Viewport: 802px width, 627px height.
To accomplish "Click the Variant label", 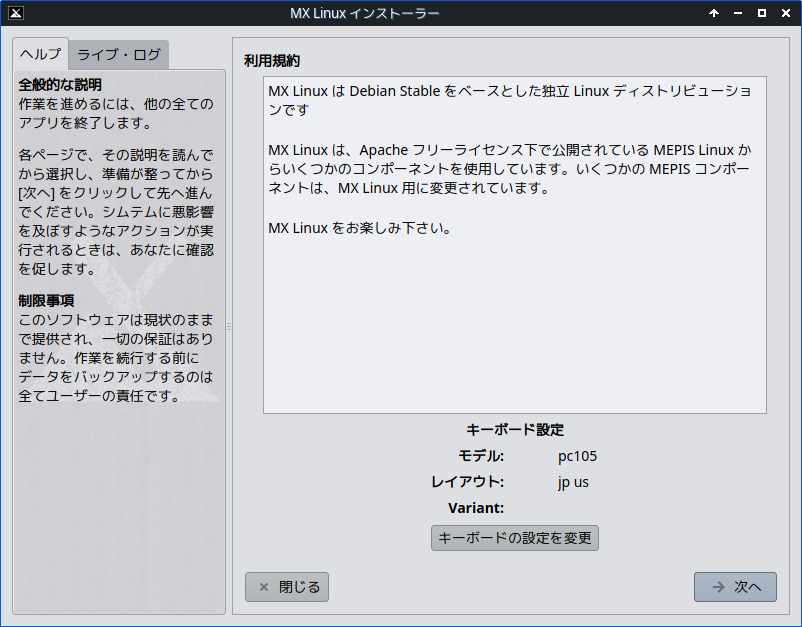I will [x=476, y=508].
